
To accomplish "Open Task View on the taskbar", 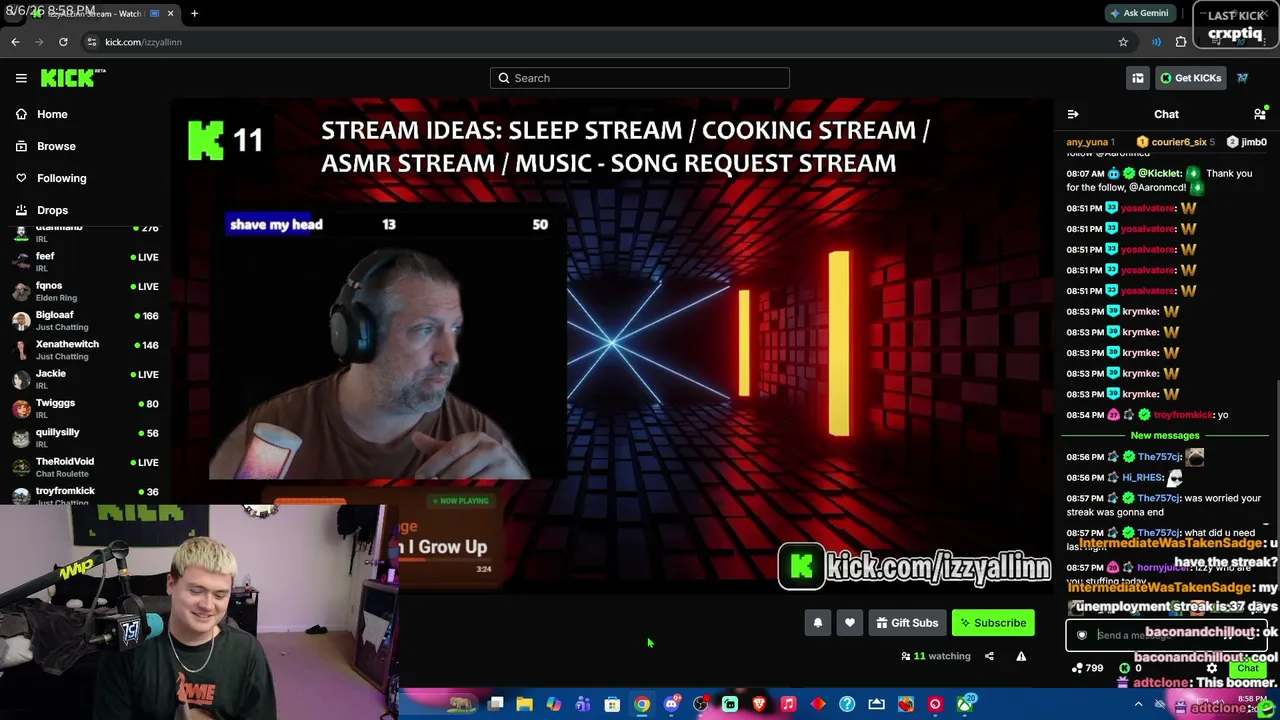I will tap(495, 705).
